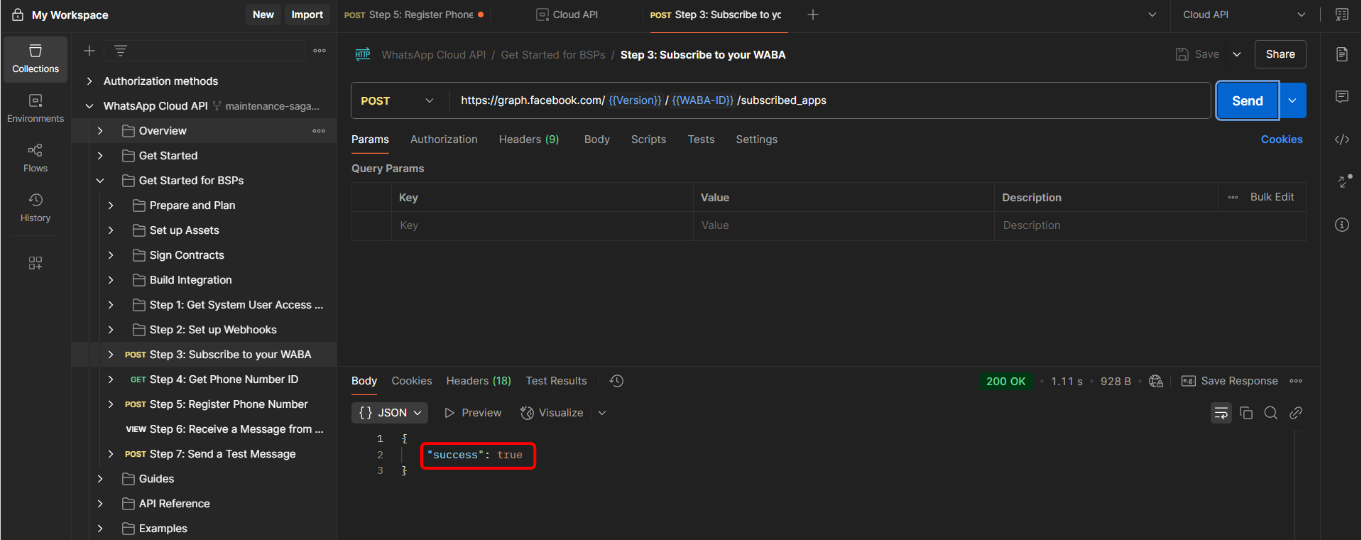Open the Flows section in the sidebar
The image size is (1361, 540).
(35, 157)
